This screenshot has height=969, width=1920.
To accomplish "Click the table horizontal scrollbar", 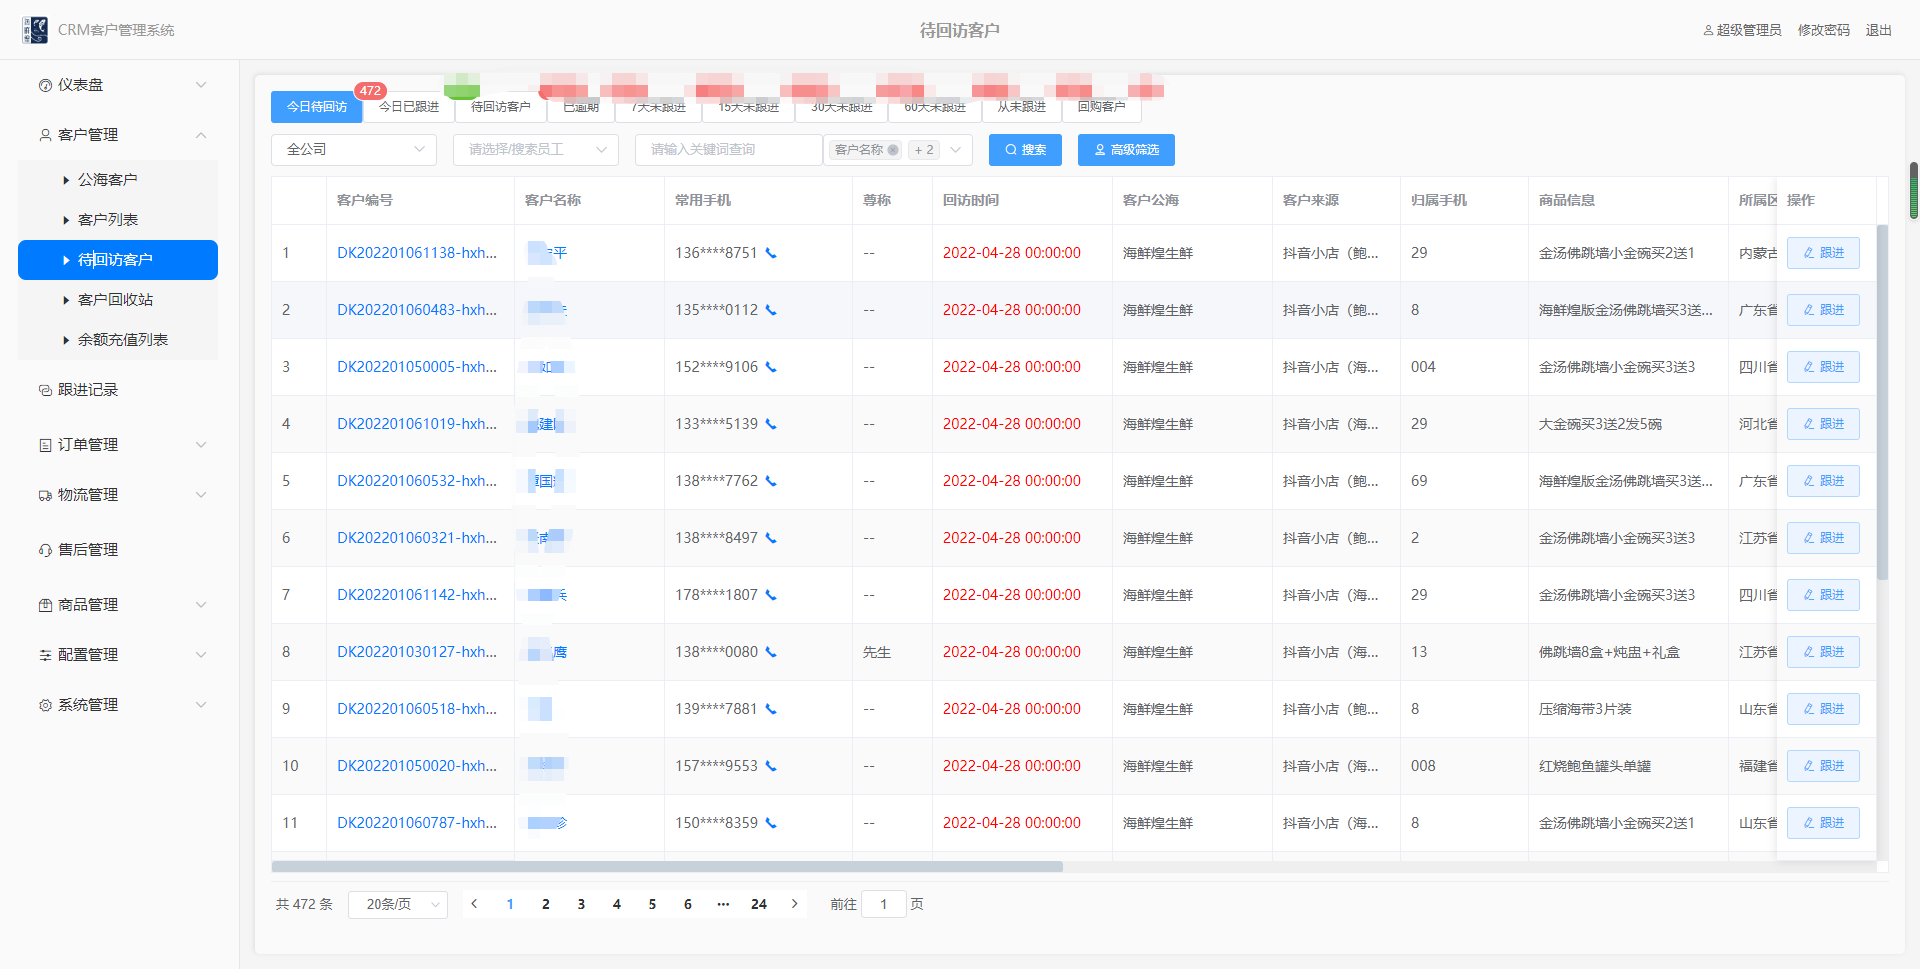I will click(x=667, y=867).
